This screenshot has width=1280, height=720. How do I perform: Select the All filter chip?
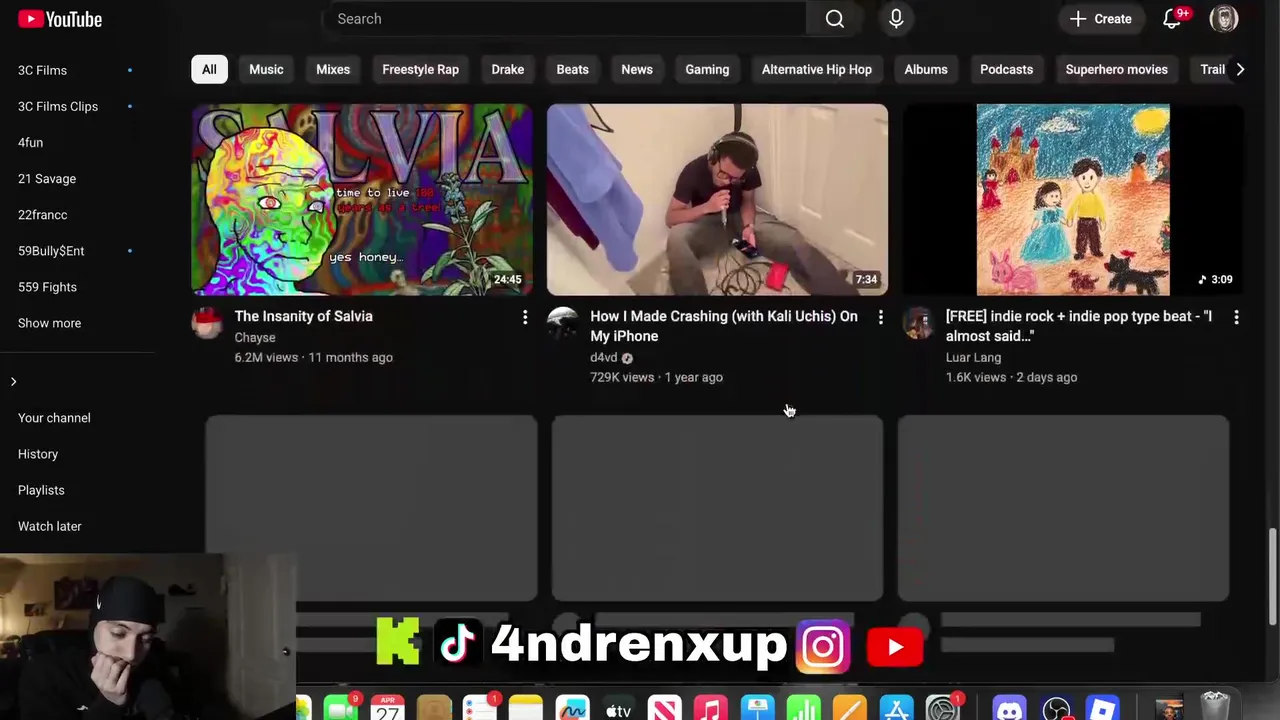point(209,69)
